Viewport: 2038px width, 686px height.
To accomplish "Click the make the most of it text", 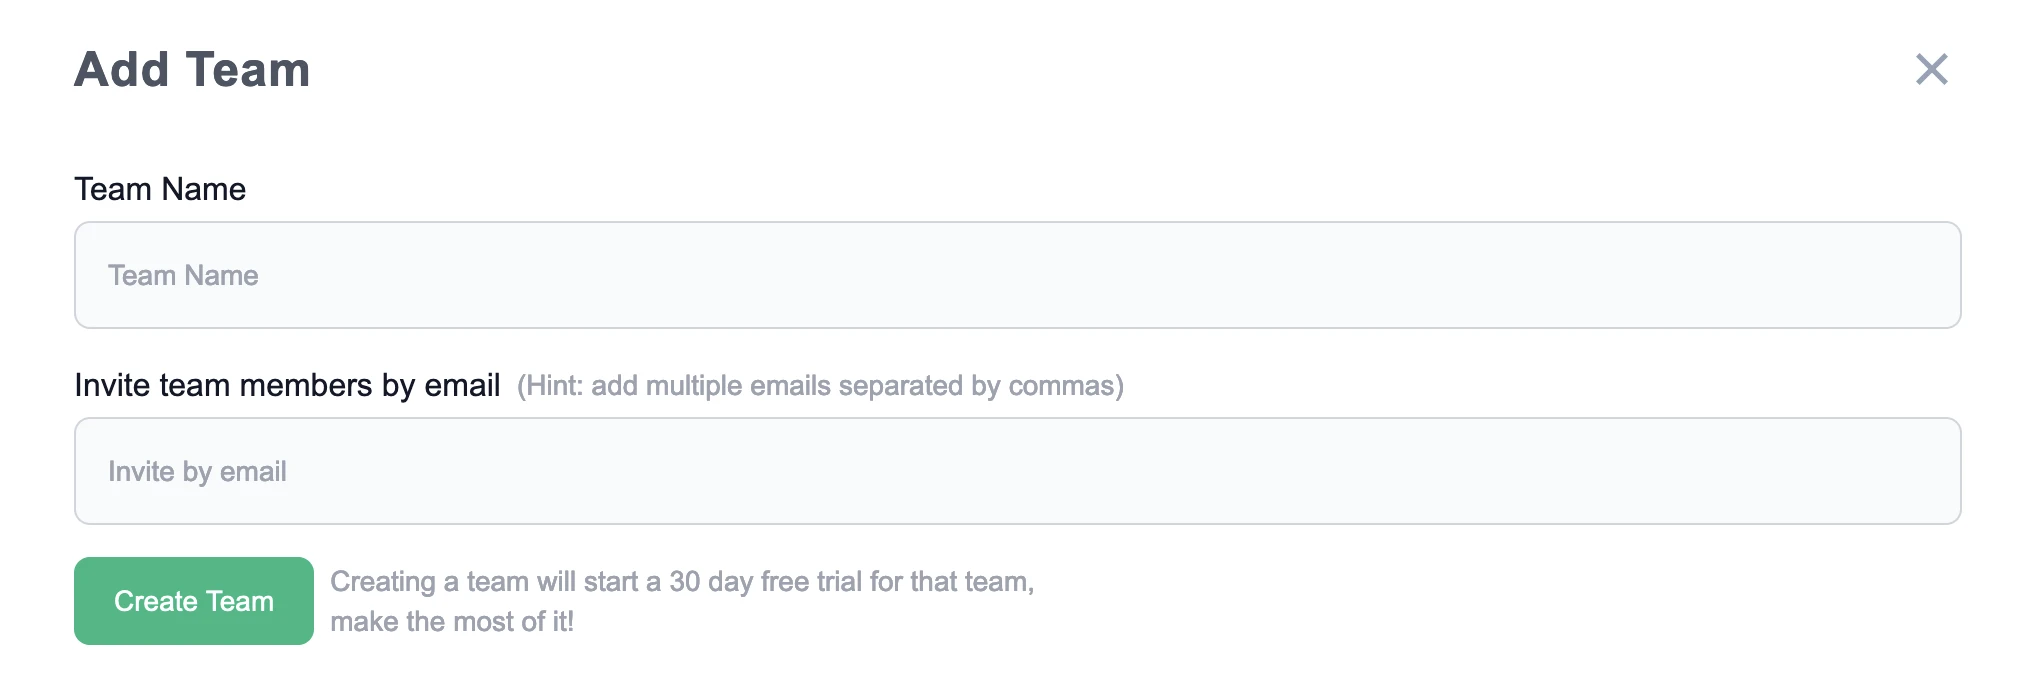I will pos(454,620).
